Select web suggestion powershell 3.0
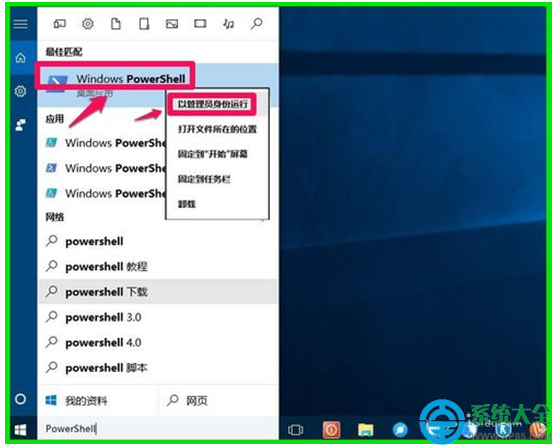The height and width of the screenshot is (447, 554). pos(158,317)
